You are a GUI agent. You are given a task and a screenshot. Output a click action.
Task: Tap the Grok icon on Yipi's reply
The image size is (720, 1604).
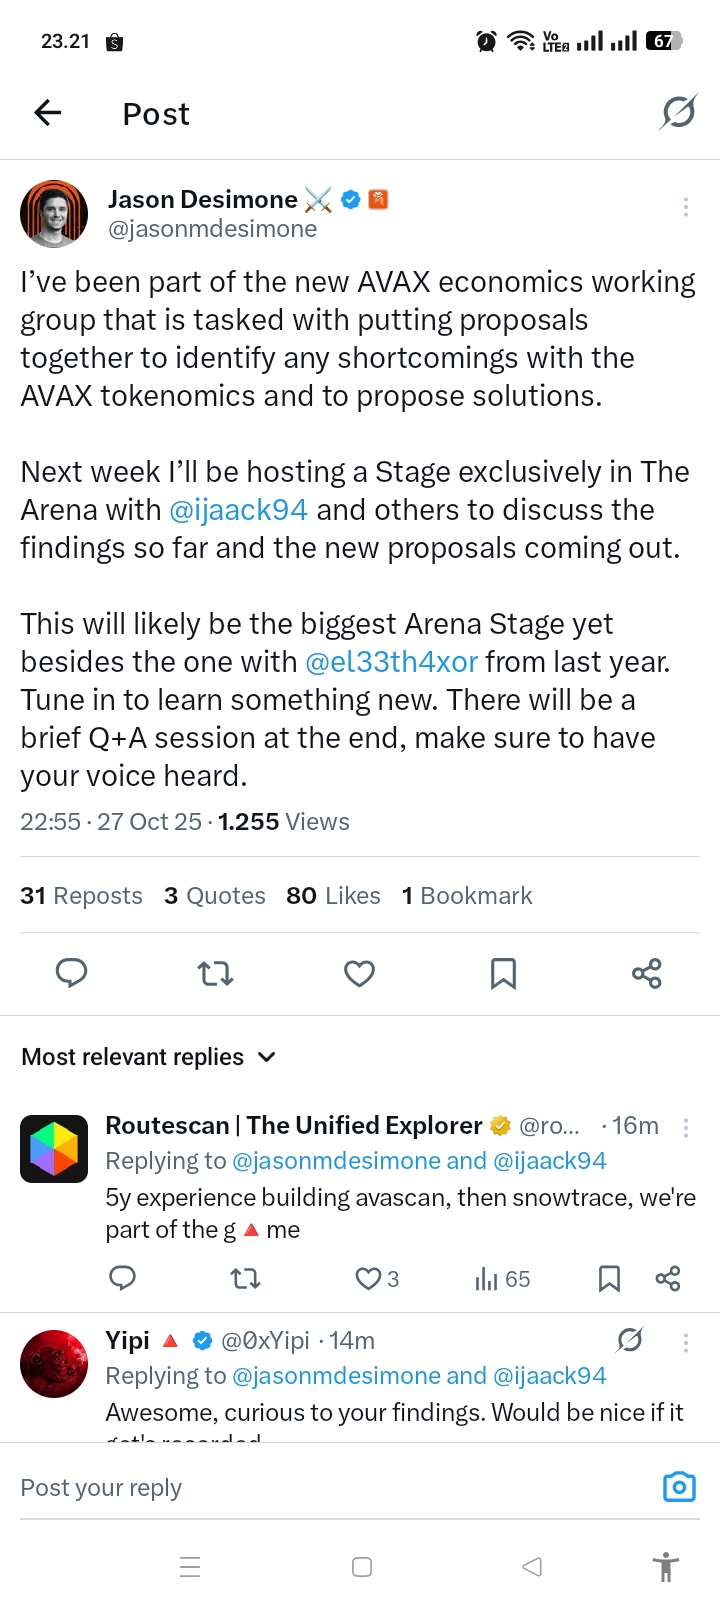[x=629, y=1340]
